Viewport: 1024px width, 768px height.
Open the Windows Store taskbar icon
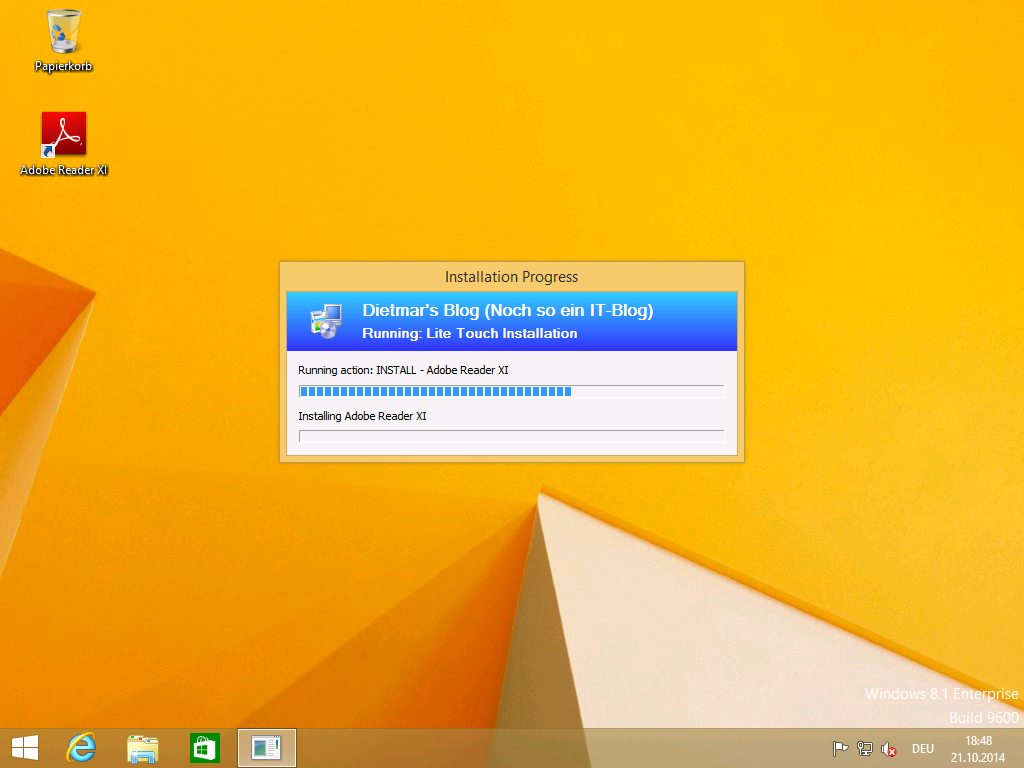204,748
